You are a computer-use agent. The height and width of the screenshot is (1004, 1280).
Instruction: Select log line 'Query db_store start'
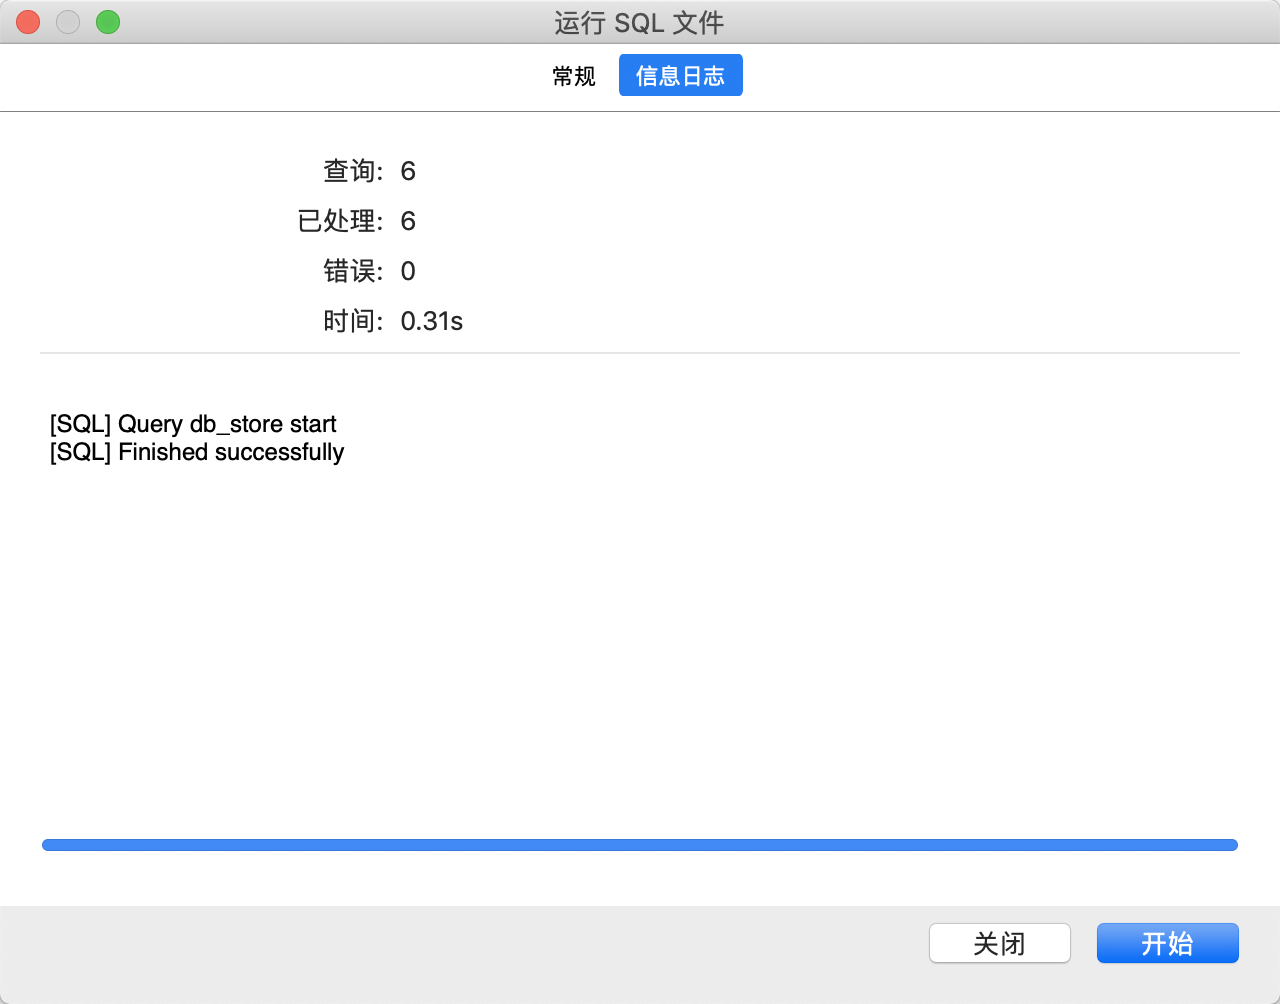tap(193, 424)
